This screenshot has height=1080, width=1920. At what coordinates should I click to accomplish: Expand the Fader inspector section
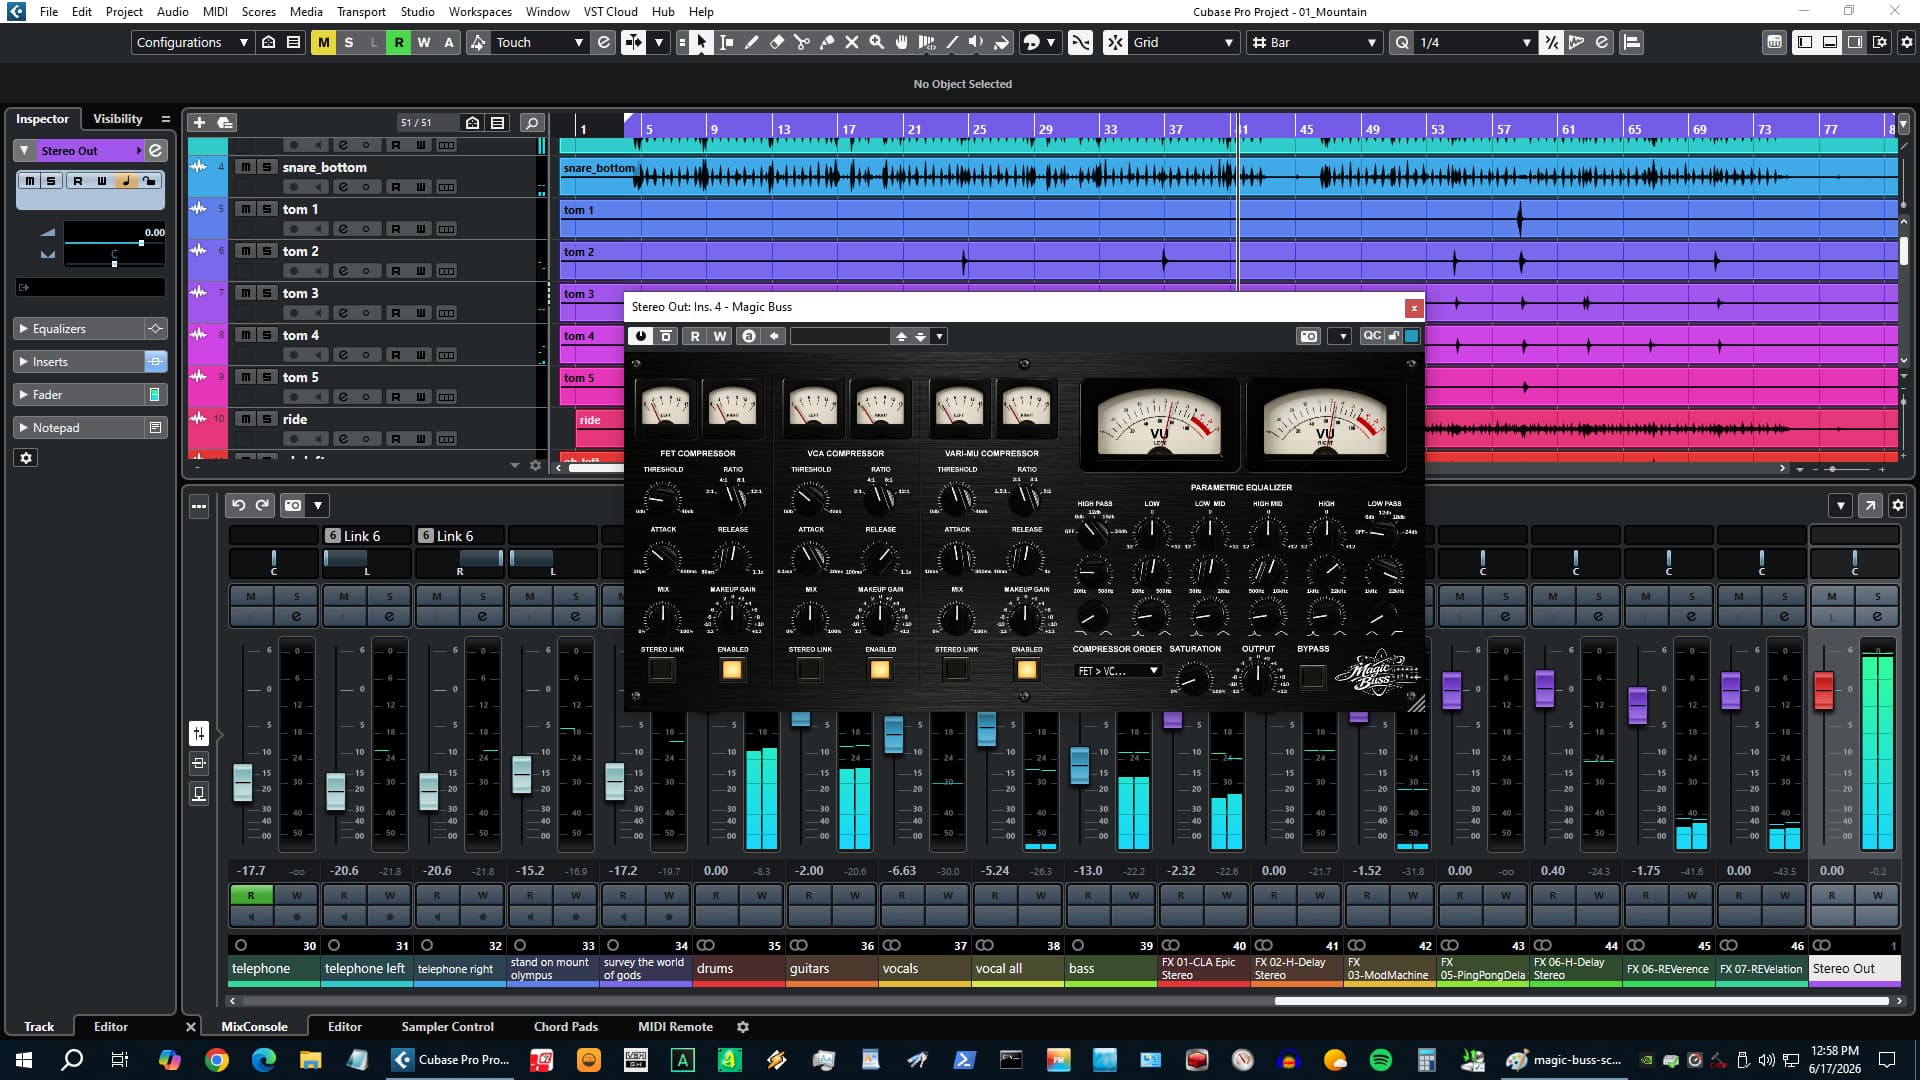click(x=79, y=395)
